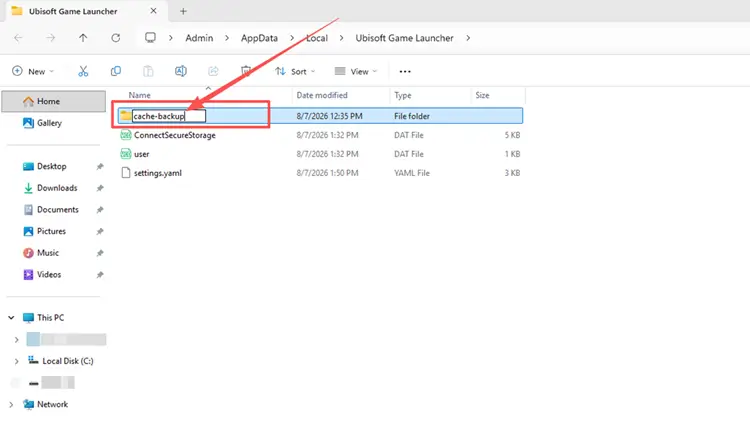The image size is (750, 443).
Task: Click the File folder type cell
Action: 412,116
